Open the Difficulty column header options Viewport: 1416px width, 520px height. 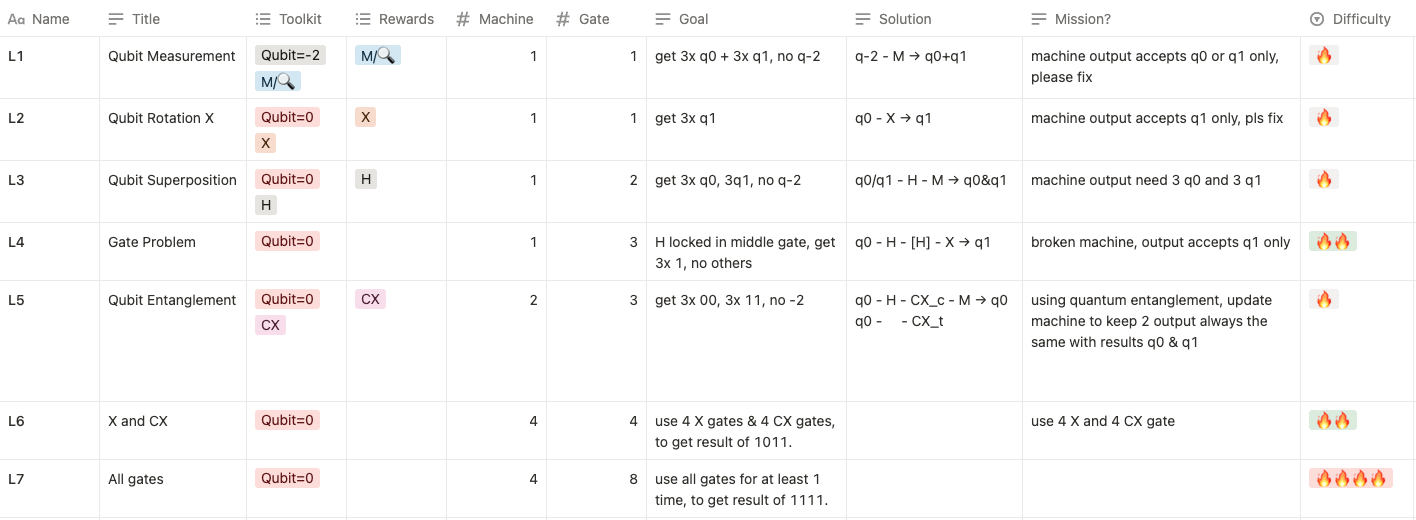click(x=1358, y=19)
